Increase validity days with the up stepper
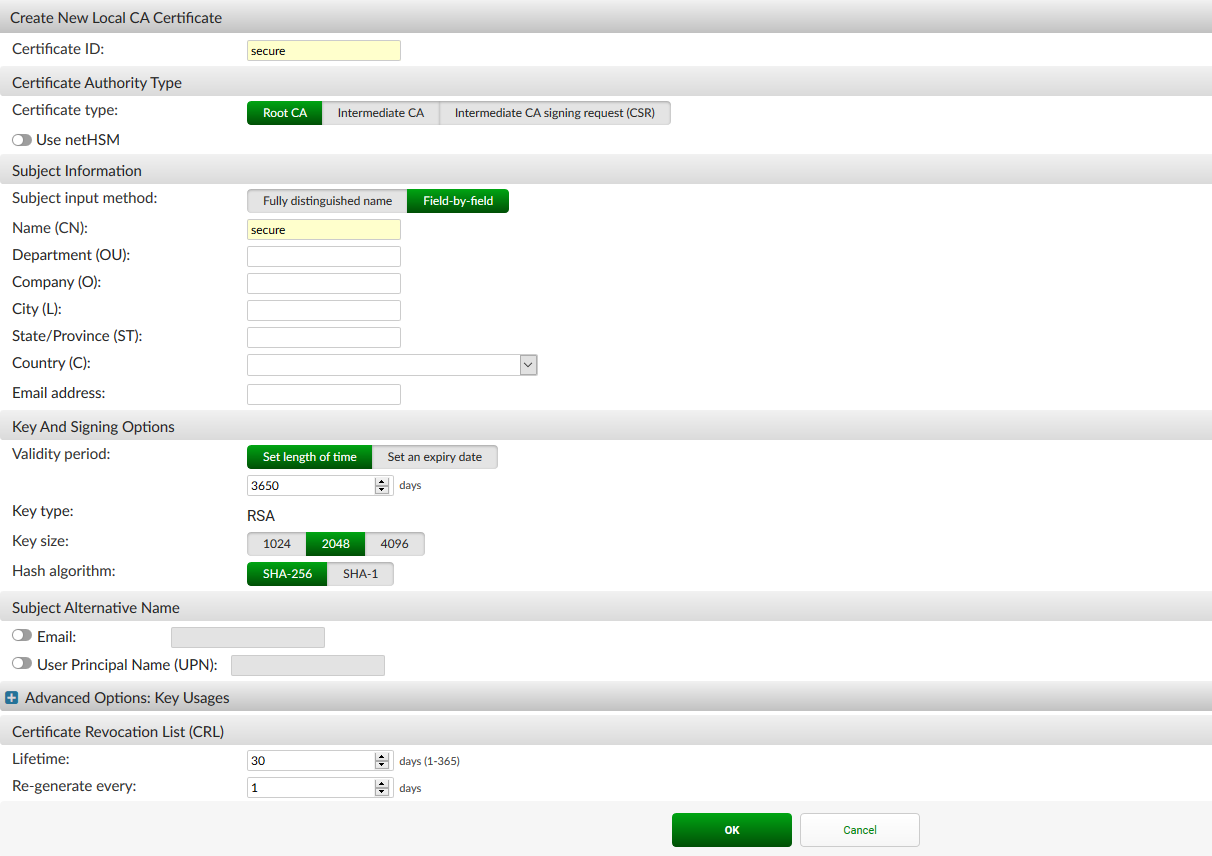The image size is (1212, 856). click(x=381, y=481)
